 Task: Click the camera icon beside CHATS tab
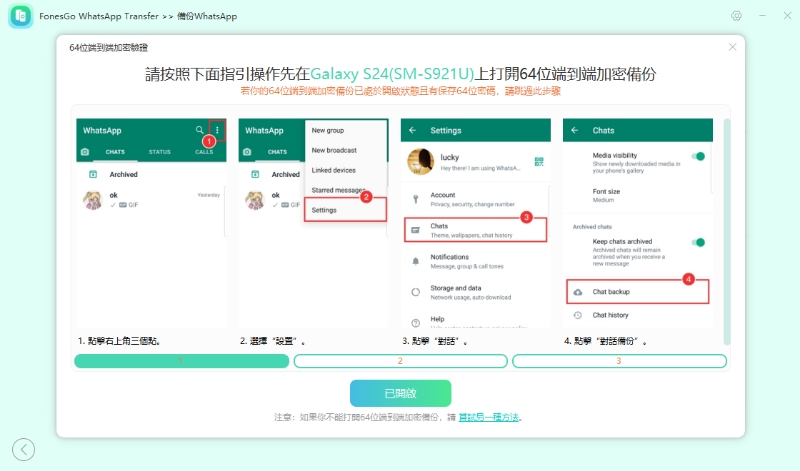[x=85, y=152]
